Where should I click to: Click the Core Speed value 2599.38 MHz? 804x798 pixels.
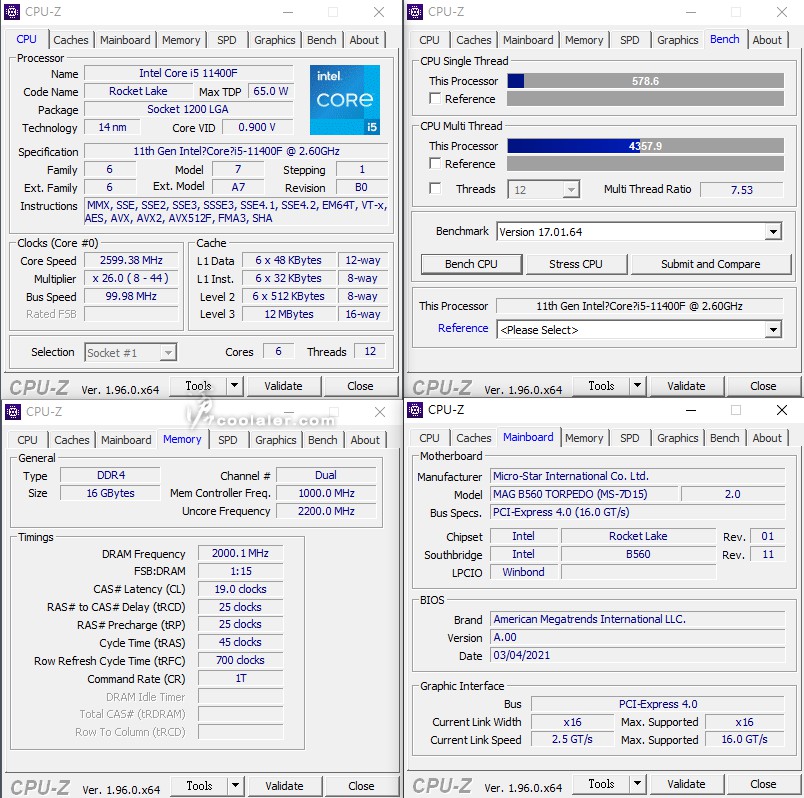(131, 260)
